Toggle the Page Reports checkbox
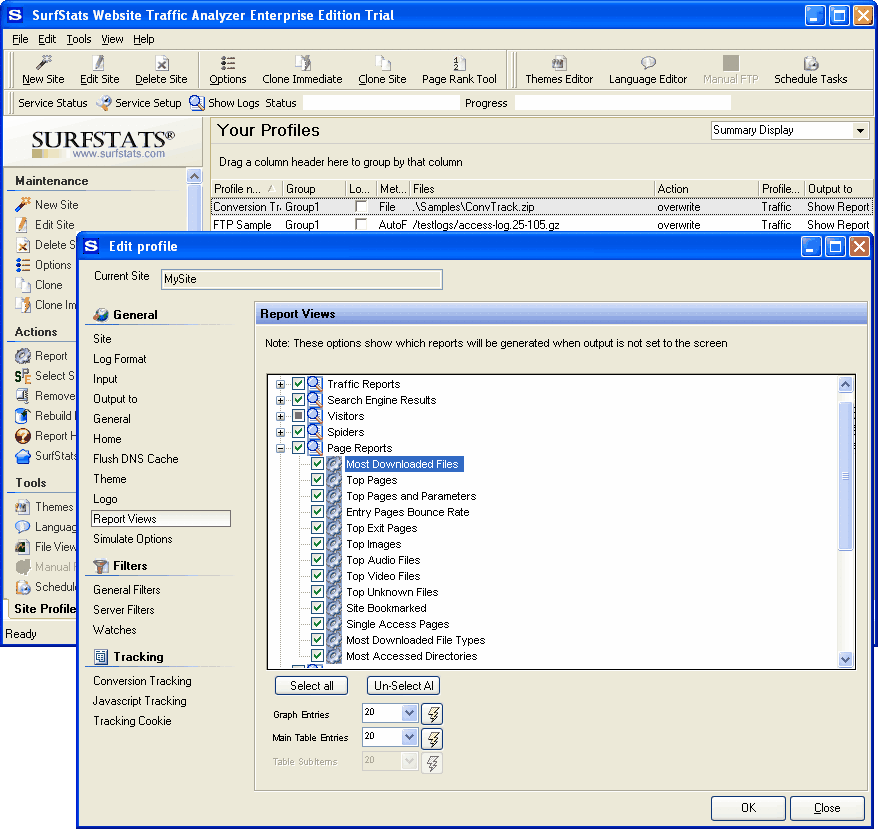Image resolution: width=878 pixels, height=834 pixels. 298,448
